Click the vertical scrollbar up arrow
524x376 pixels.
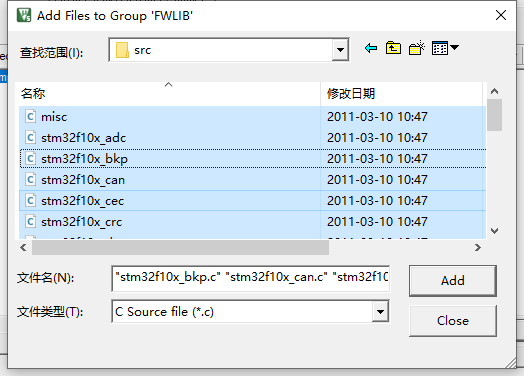coord(495,91)
